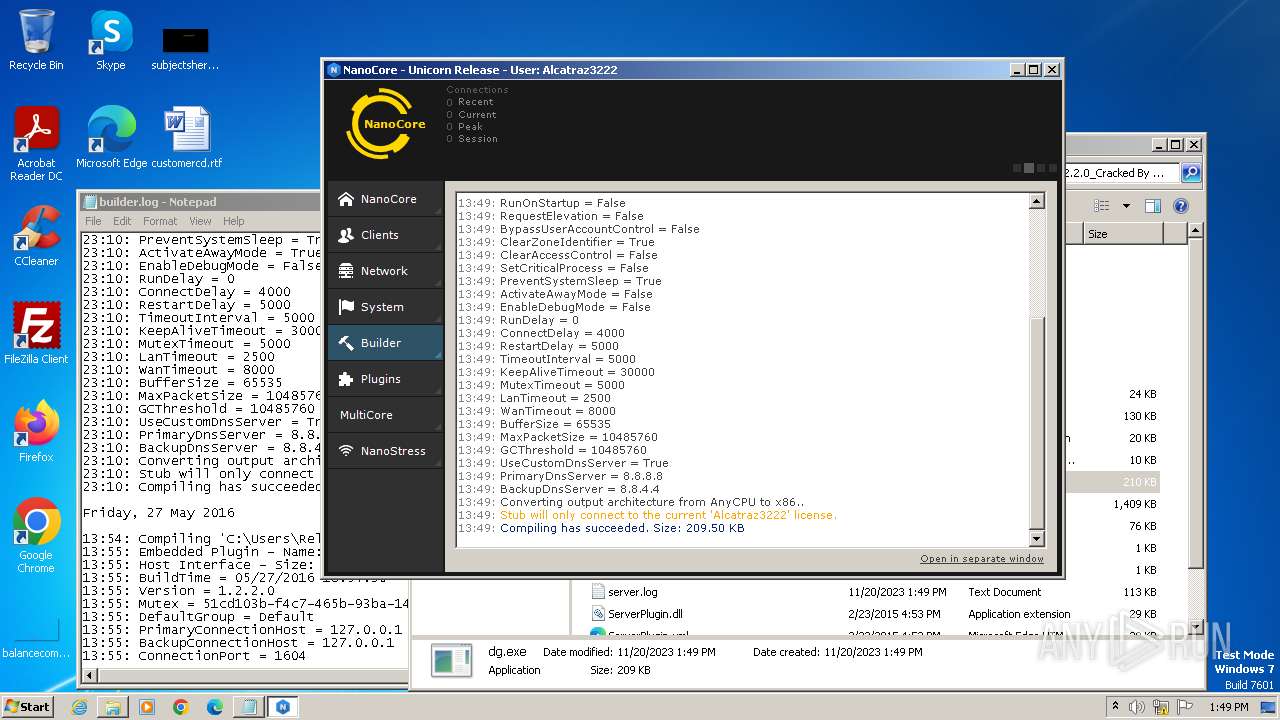Screen dimensions: 1280x720
Task: Click the Start button
Action: pyautogui.click(x=27, y=706)
